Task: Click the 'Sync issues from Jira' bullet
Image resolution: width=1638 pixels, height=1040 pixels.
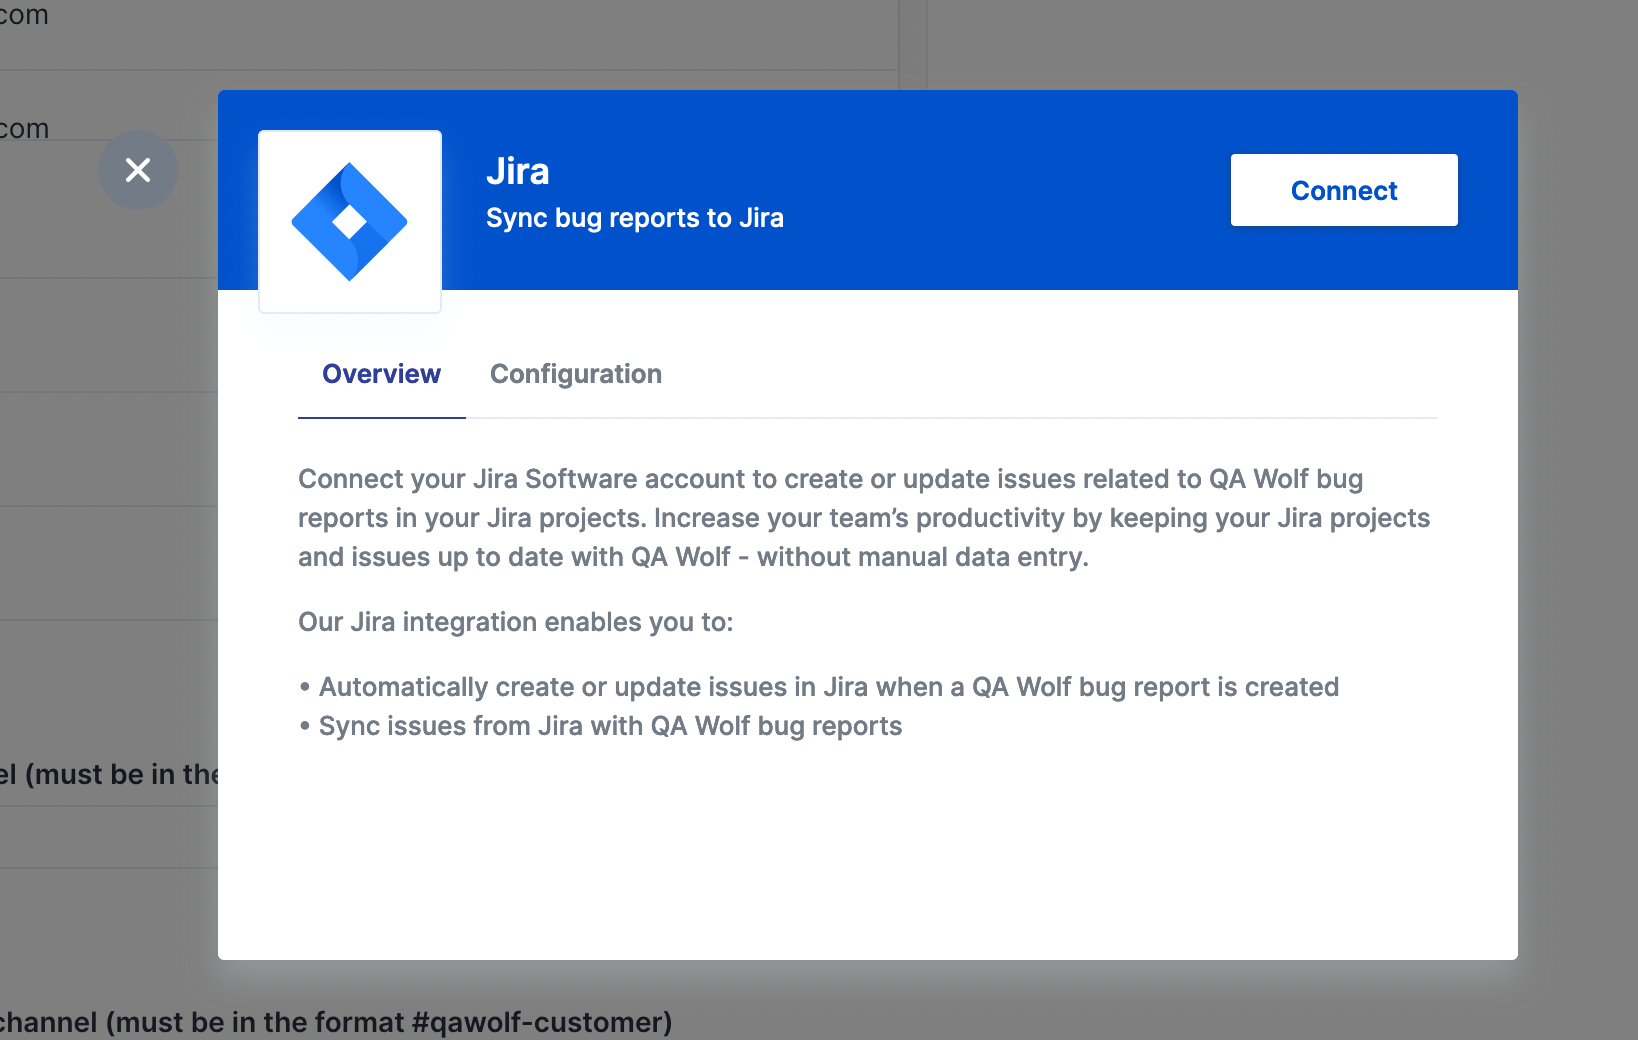Action: (600, 726)
